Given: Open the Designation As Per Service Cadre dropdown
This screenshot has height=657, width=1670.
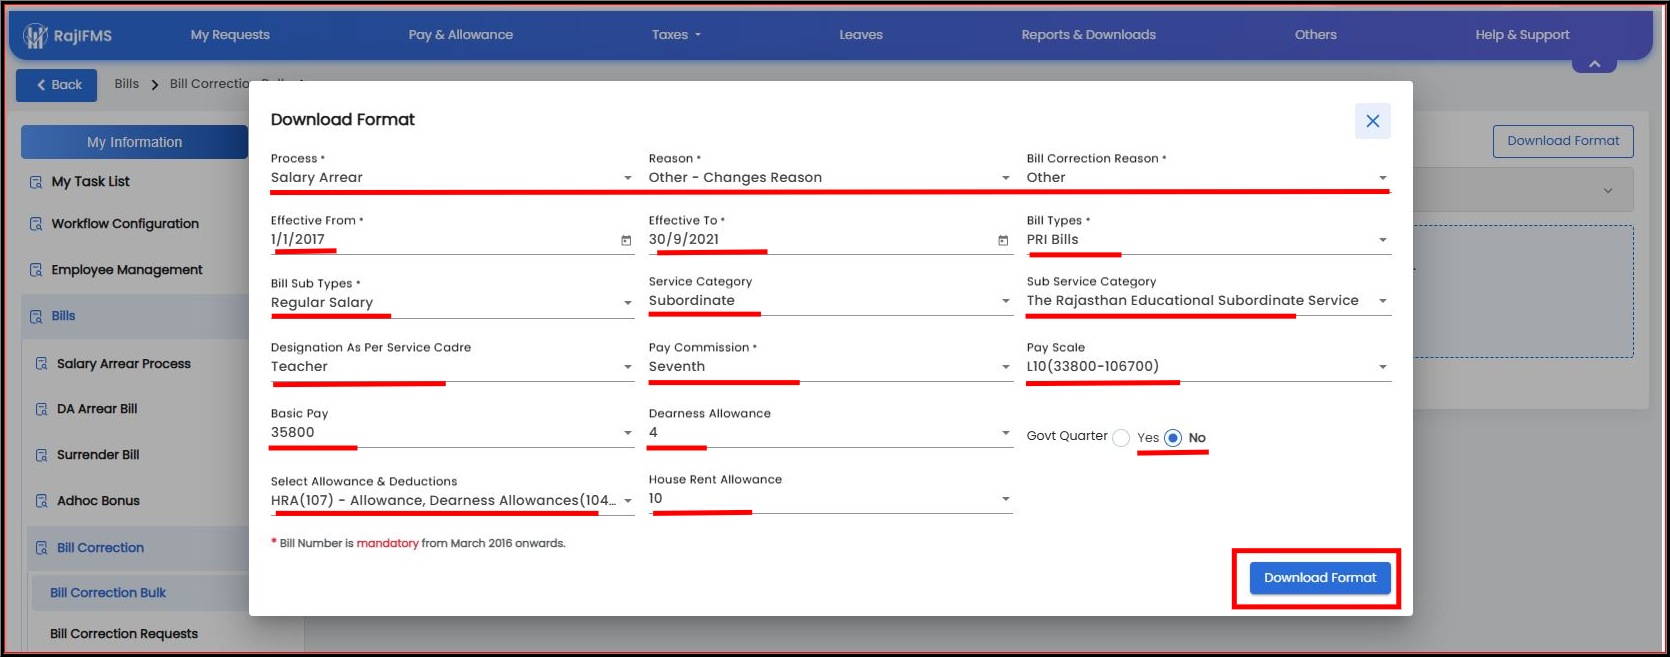Looking at the screenshot, I should 452,367.
